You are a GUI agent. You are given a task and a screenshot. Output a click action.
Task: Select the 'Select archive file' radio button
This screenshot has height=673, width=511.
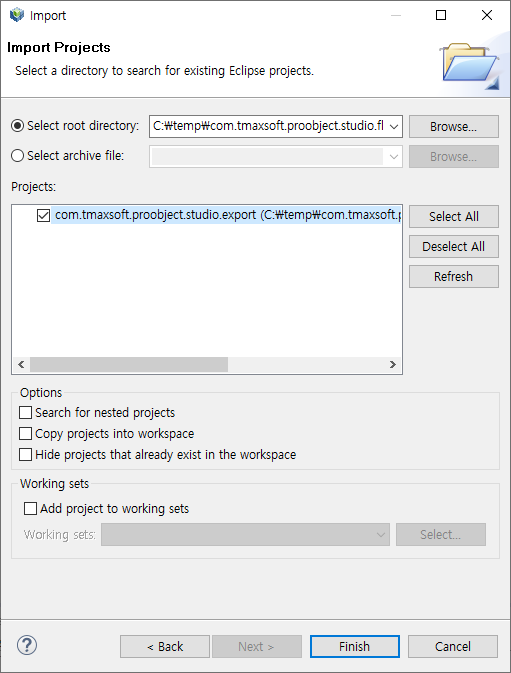point(17,155)
